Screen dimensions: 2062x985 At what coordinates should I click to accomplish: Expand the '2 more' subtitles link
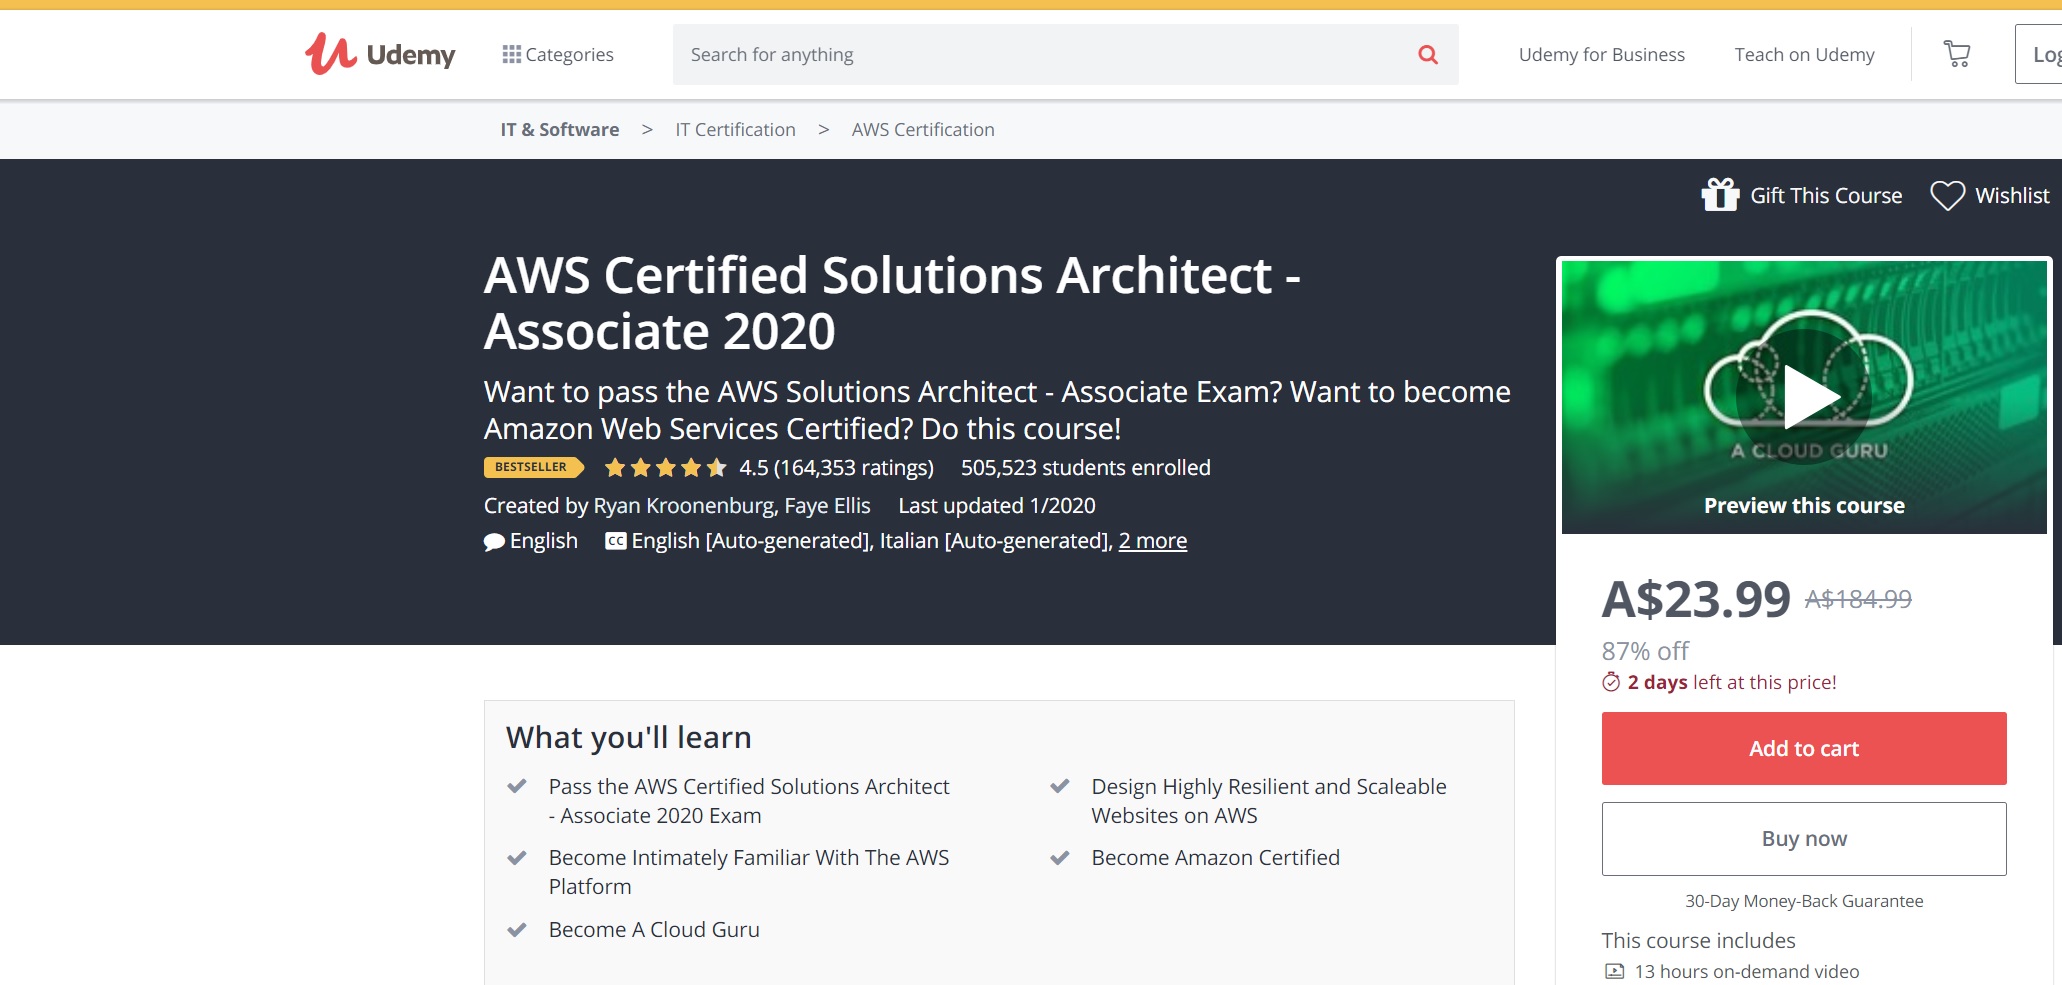click(x=1152, y=541)
